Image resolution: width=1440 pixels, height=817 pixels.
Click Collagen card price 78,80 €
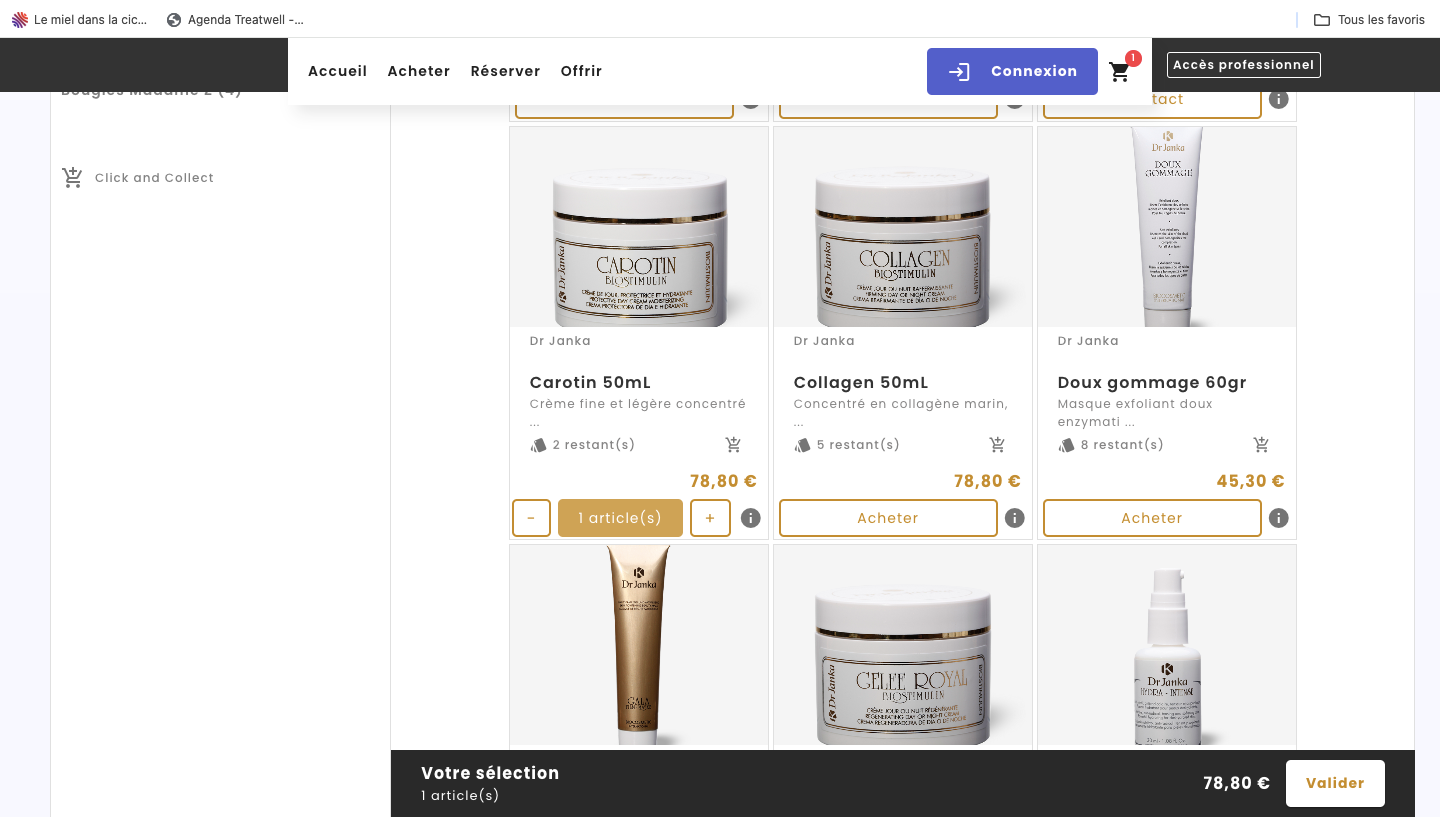click(987, 481)
